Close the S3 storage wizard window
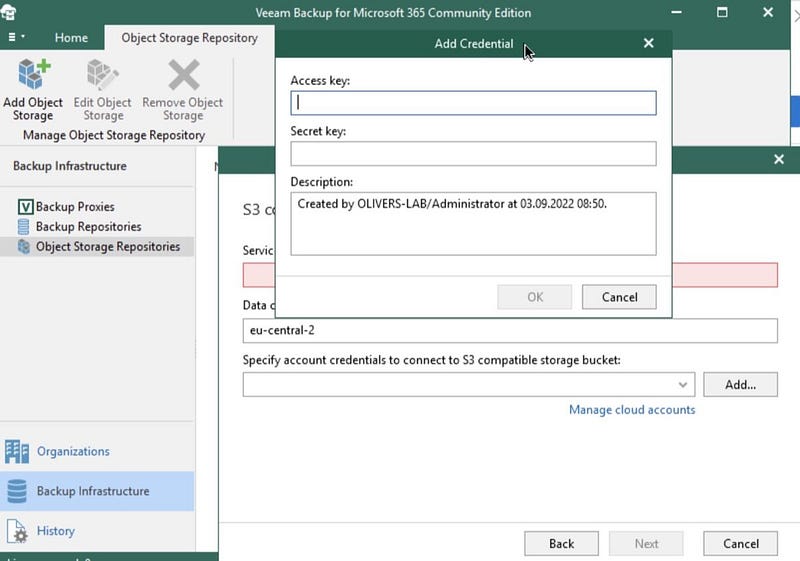The height and width of the screenshot is (561, 800). pyautogui.click(x=779, y=159)
